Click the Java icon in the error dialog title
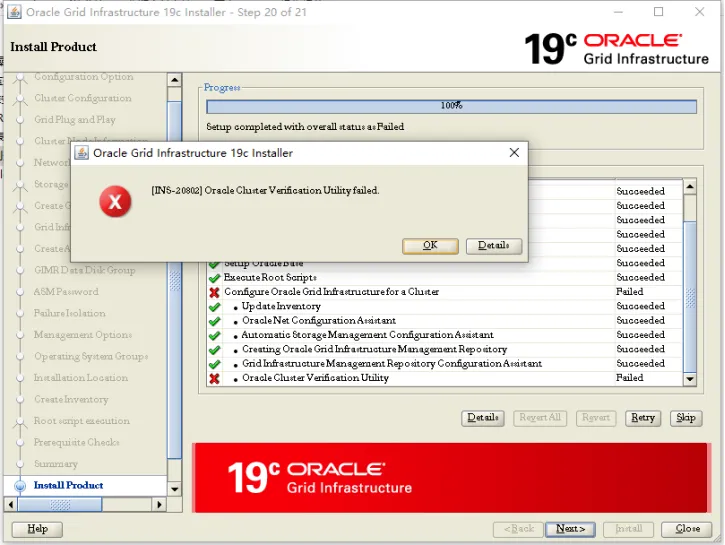 click(x=81, y=153)
